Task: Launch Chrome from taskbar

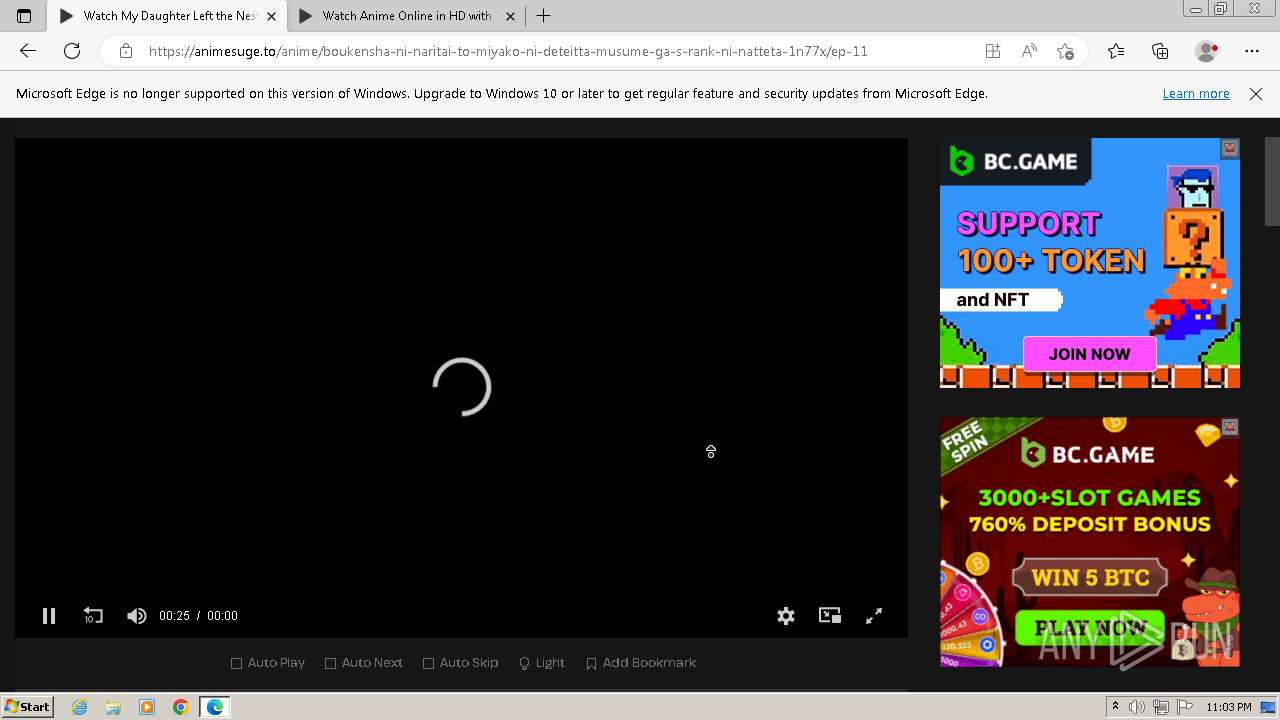Action: [x=181, y=707]
